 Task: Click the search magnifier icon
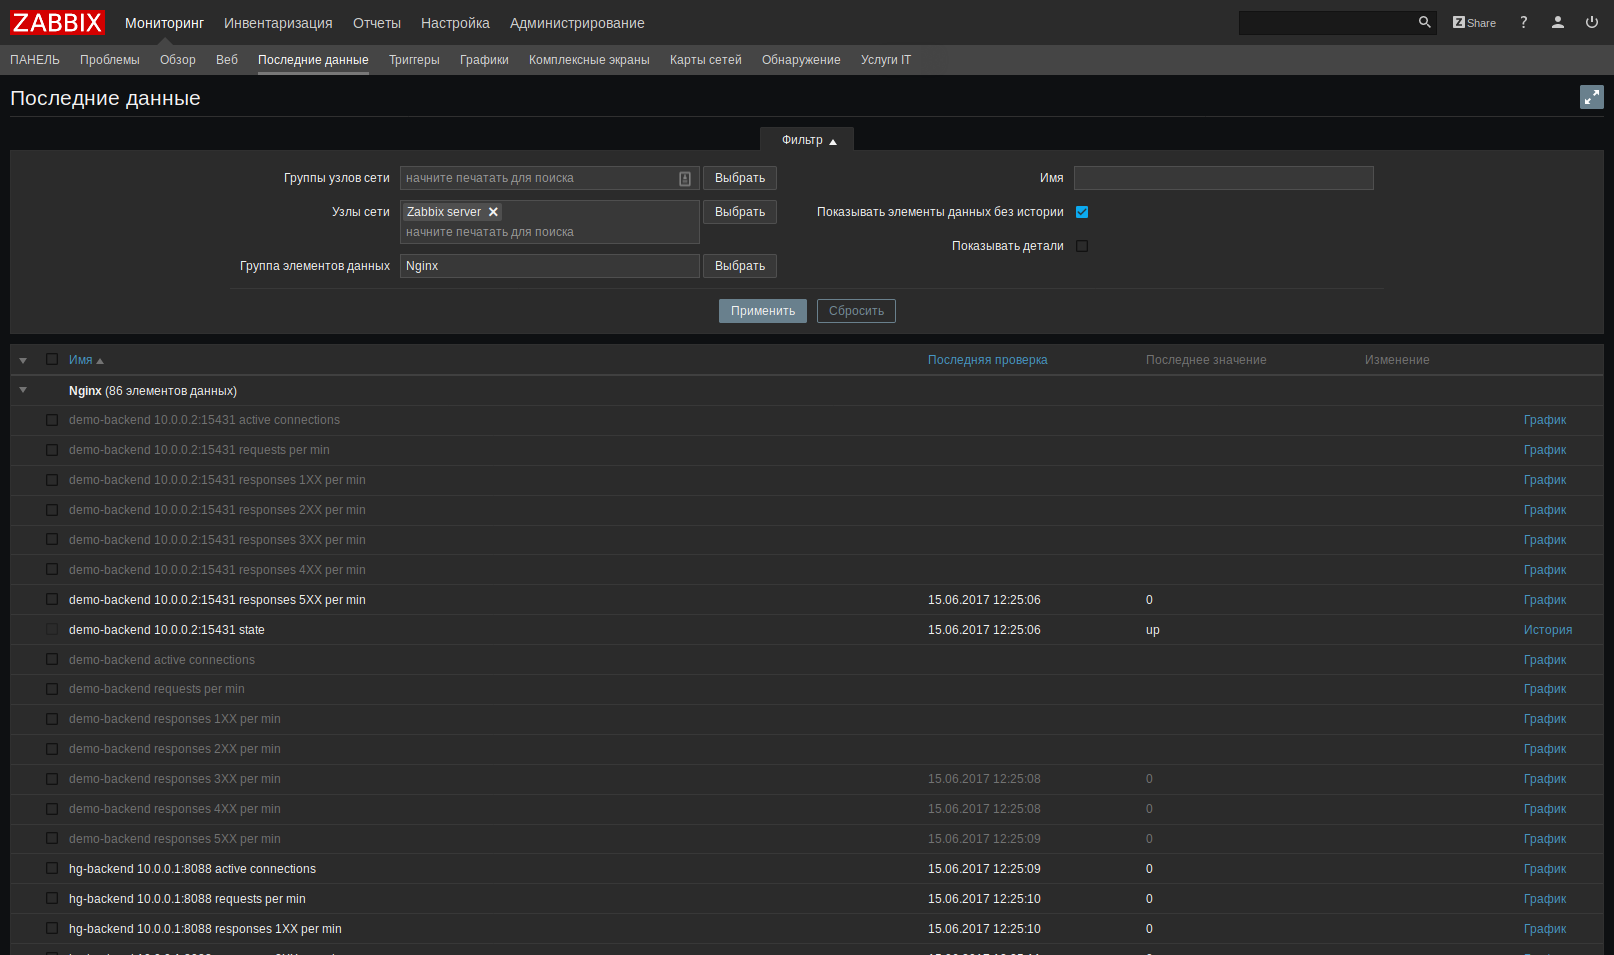tap(1424, 22)
